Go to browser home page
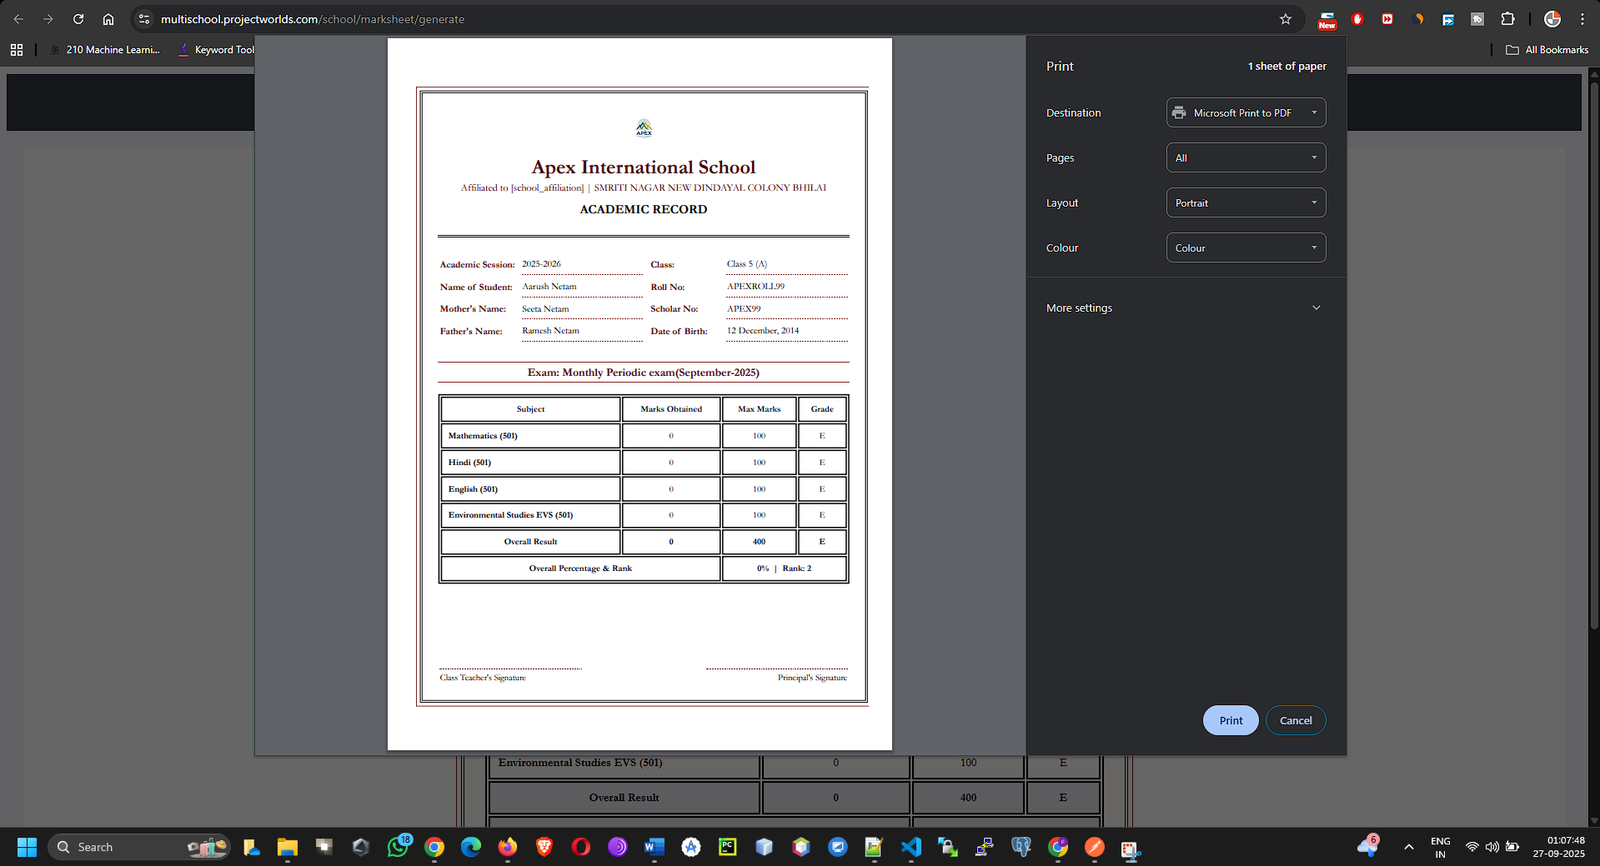The width and height of the screenshot is (1600, 866). (108, 19)
